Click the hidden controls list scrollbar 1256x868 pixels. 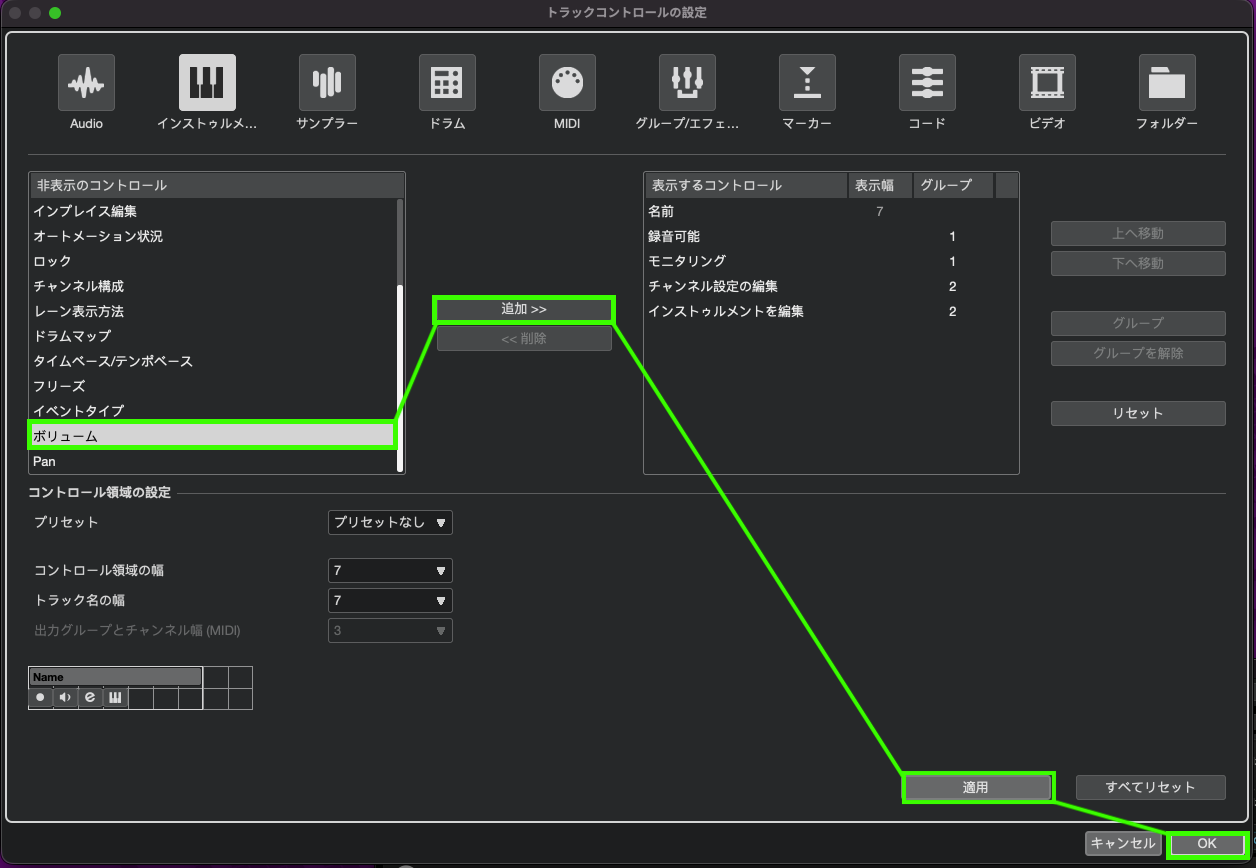point(400,378)
